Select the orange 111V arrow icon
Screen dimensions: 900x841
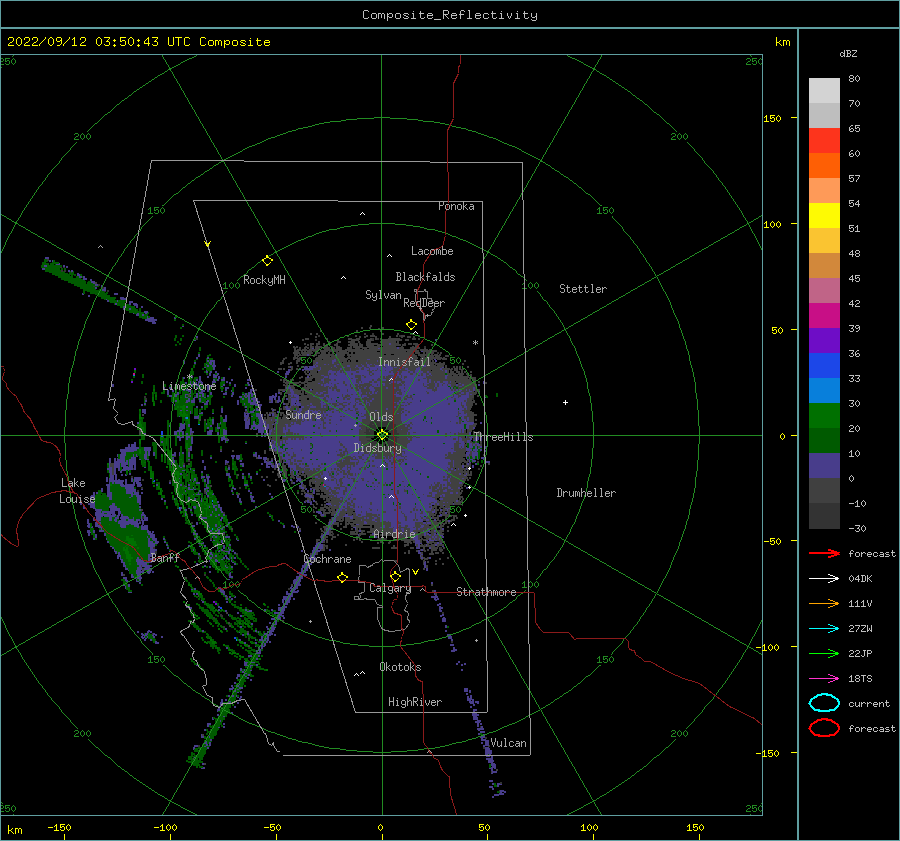tap(824, 603)
